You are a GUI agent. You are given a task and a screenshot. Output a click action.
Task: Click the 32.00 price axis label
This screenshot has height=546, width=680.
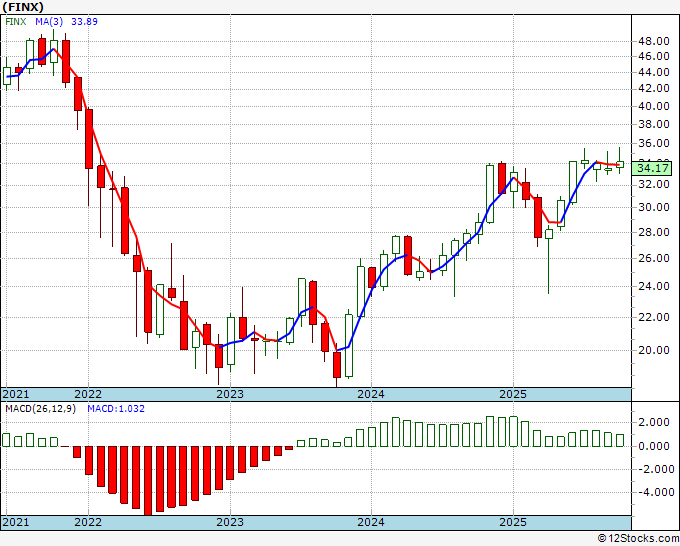point(654,184)
